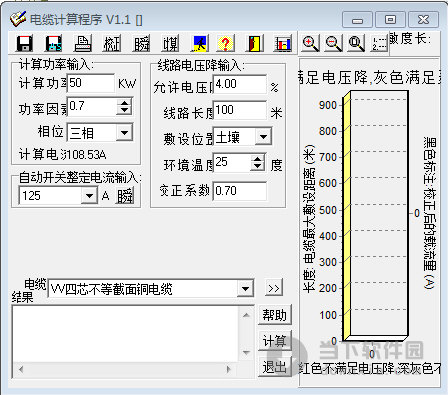Click the yellow question mark help icon
This screenshot has height=395, width=448.
pos(225,43)
